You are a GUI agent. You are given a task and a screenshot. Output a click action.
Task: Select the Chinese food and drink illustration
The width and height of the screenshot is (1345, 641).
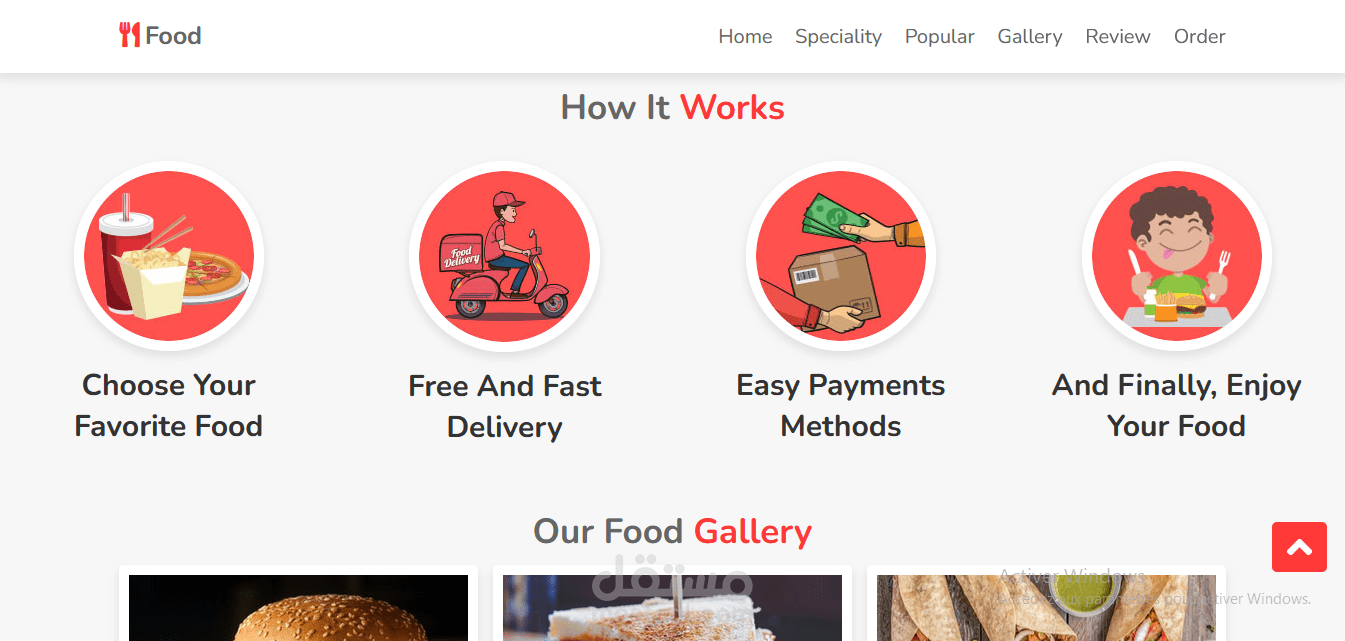[x=169, y=256]
